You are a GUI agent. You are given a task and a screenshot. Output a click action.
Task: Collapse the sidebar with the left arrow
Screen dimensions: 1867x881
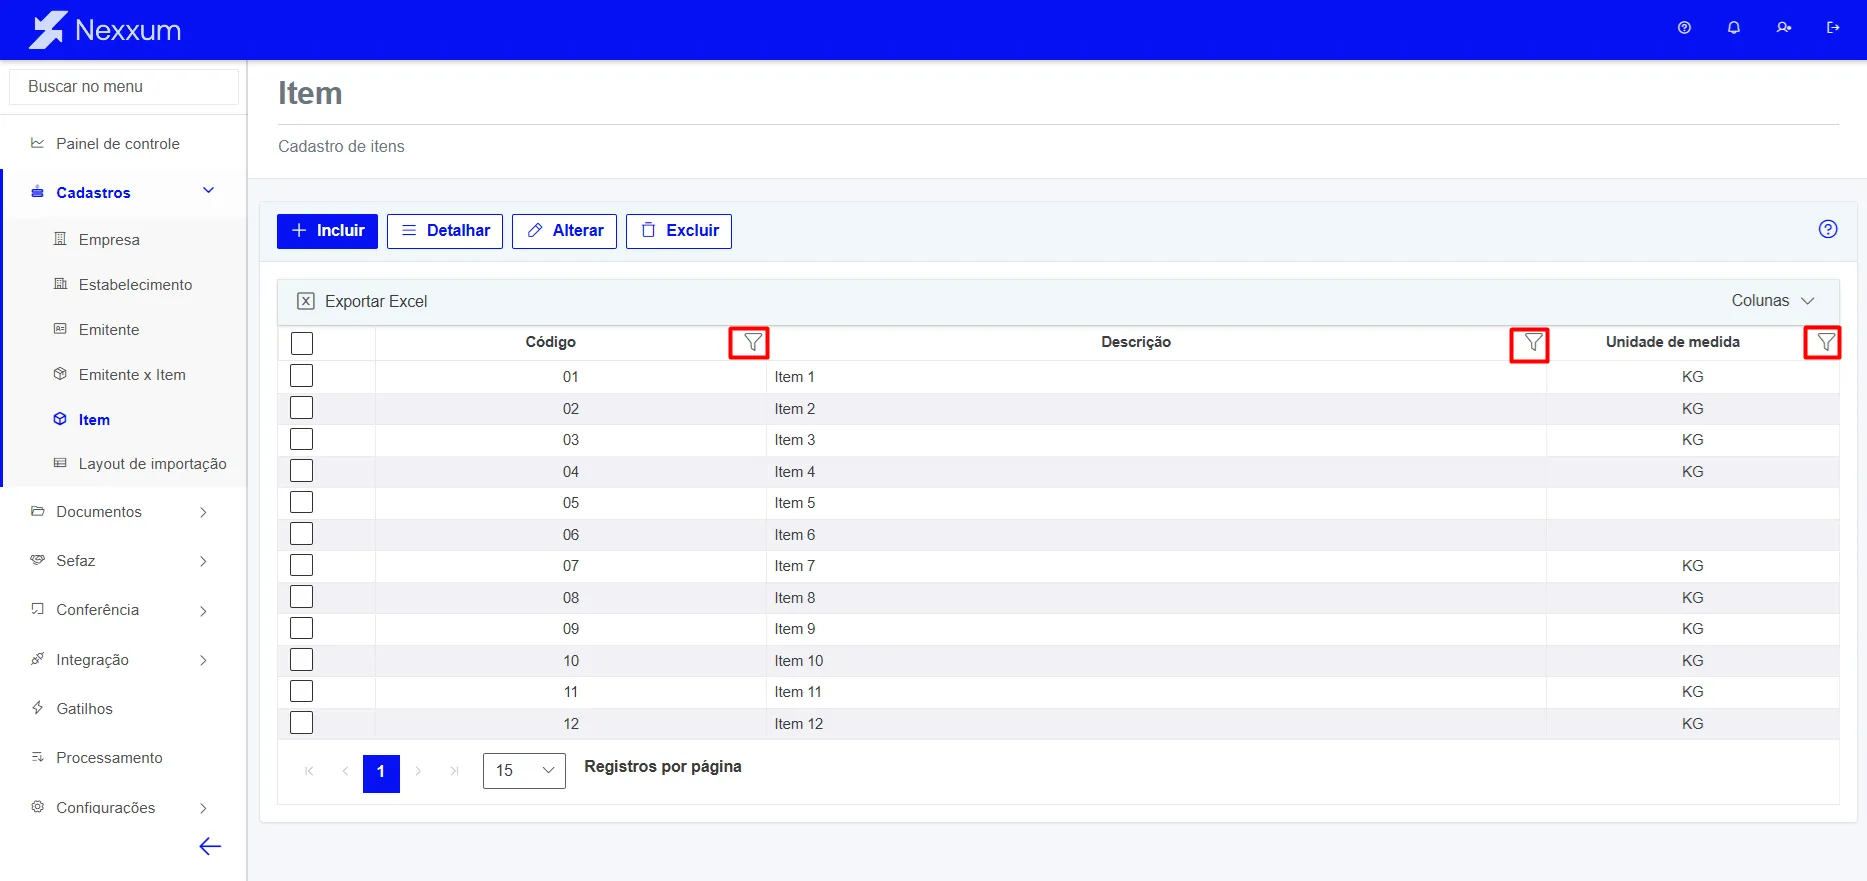[210, 847]
